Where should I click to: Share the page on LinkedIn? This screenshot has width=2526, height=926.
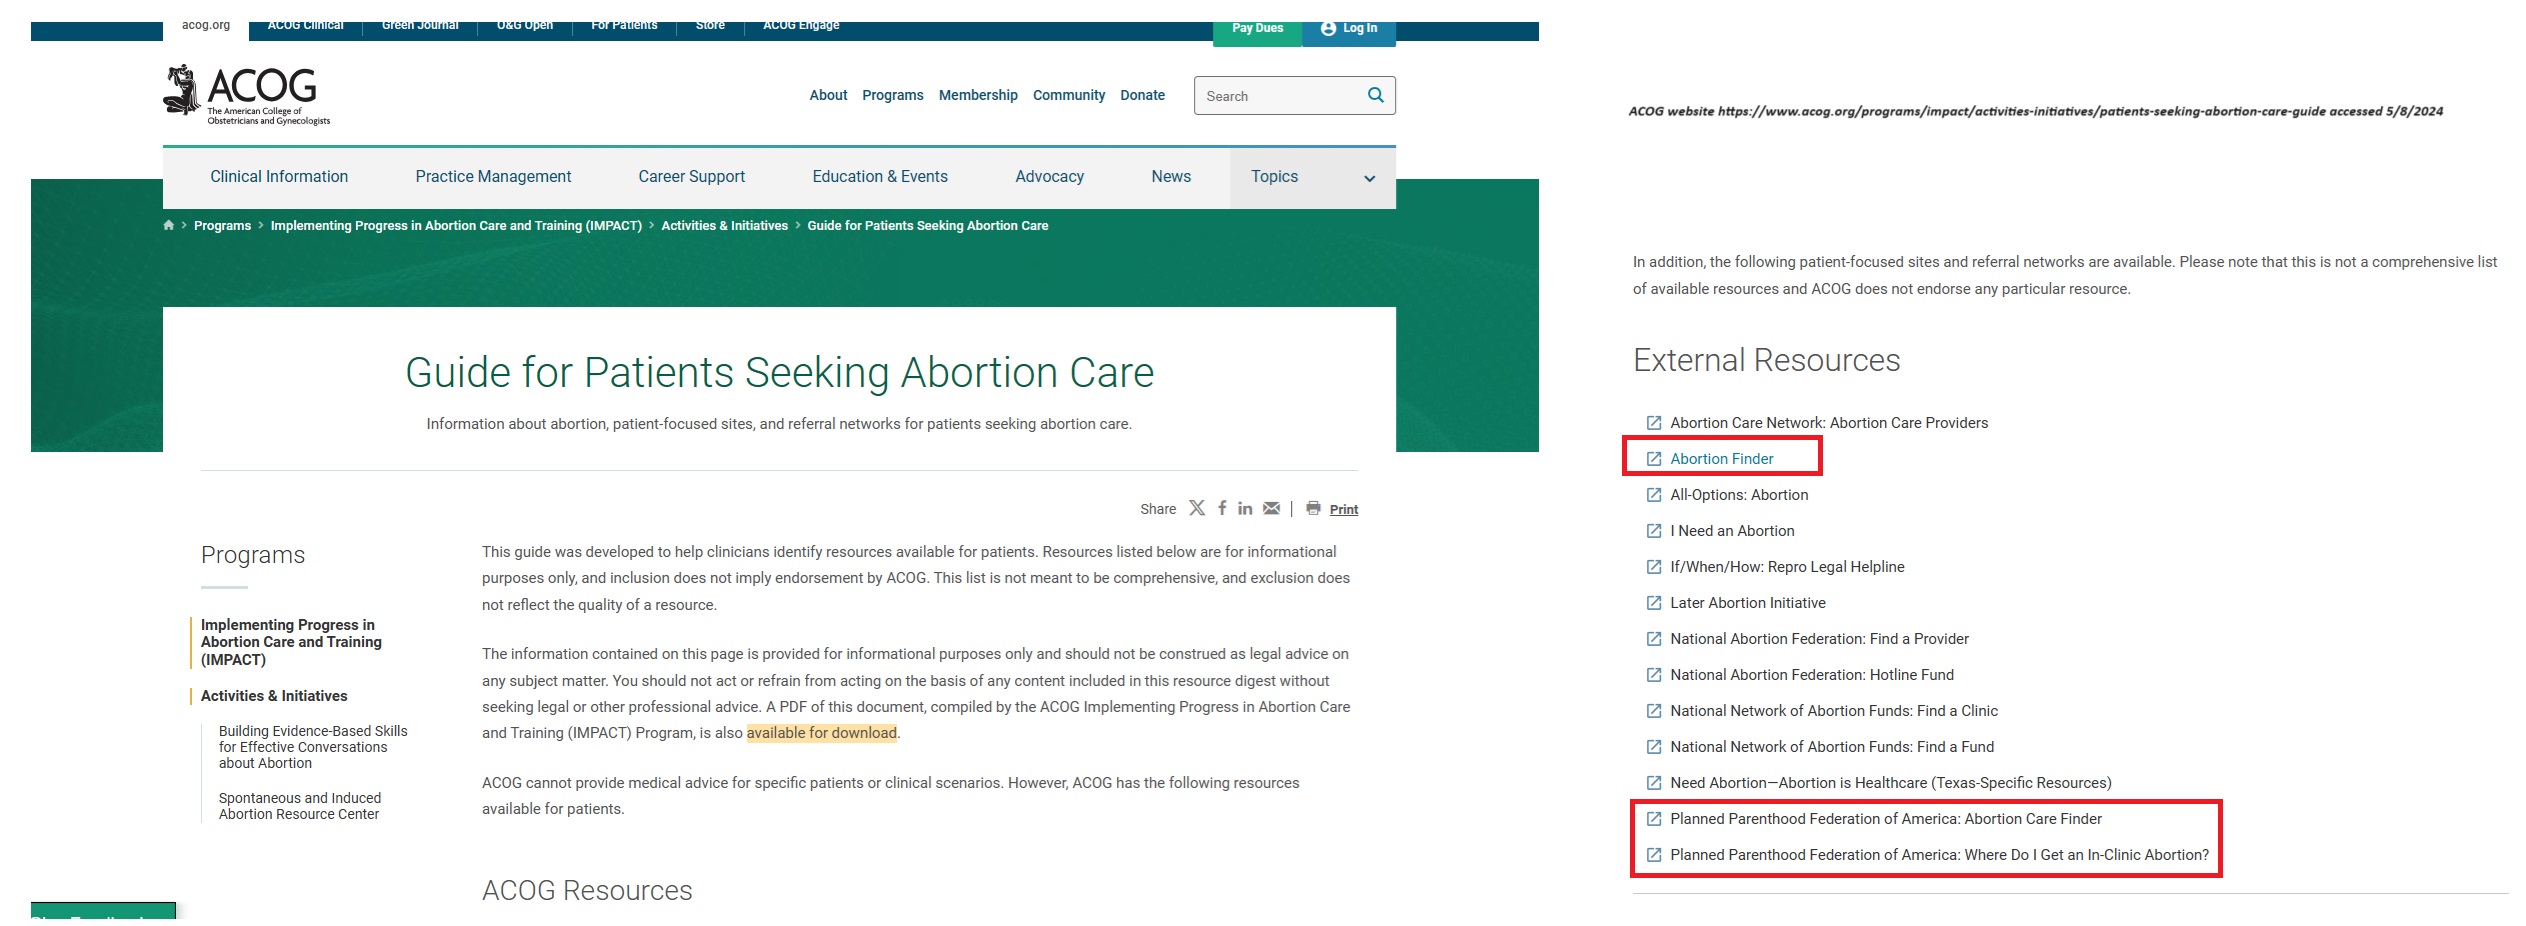click(x=1245, y=508)
